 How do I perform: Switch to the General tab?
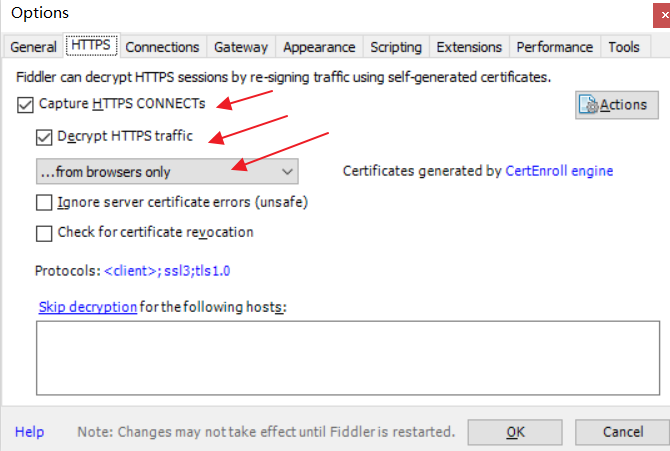click(x=33, y=47)
